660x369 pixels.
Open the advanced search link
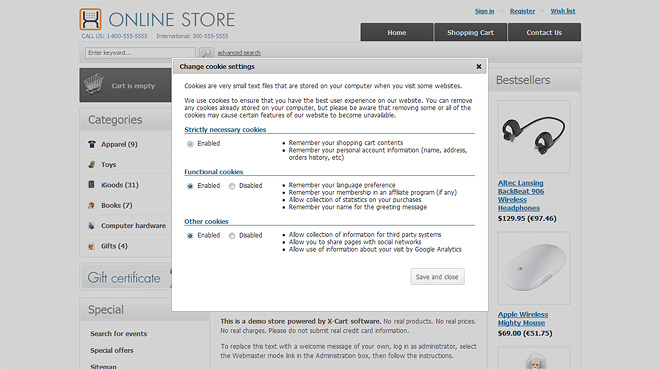[x=239, y=53]
